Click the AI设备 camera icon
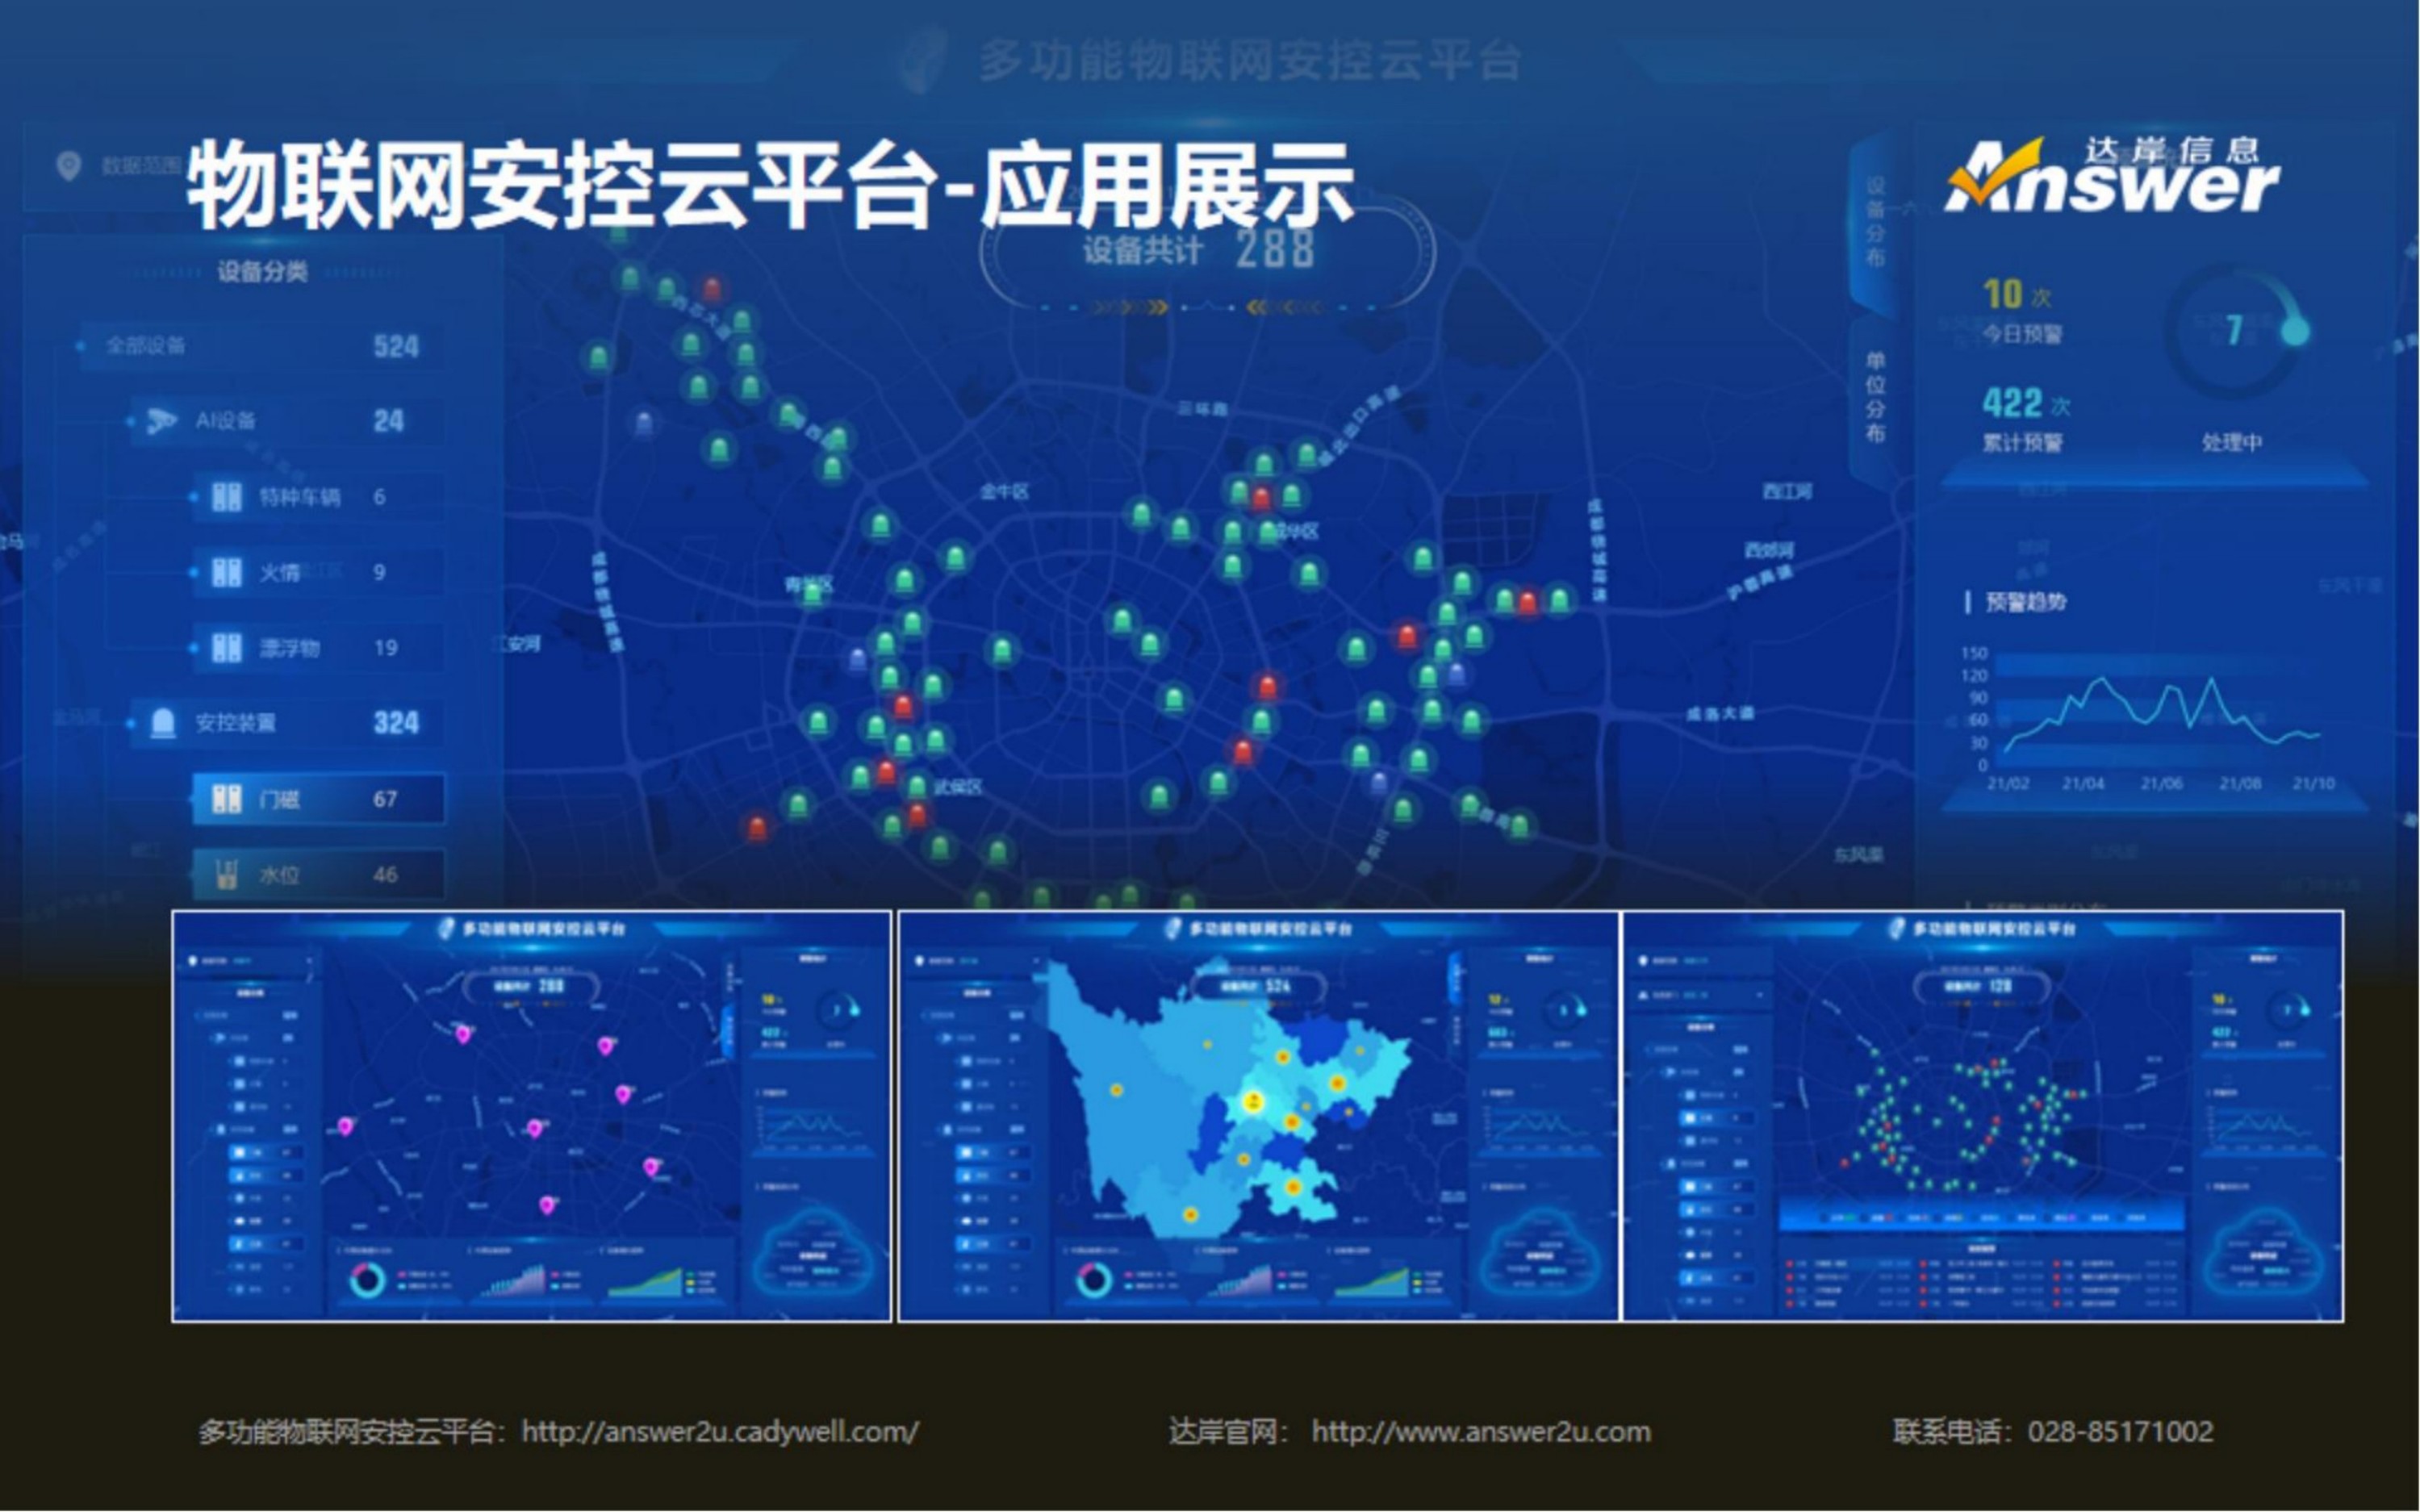 161,421
